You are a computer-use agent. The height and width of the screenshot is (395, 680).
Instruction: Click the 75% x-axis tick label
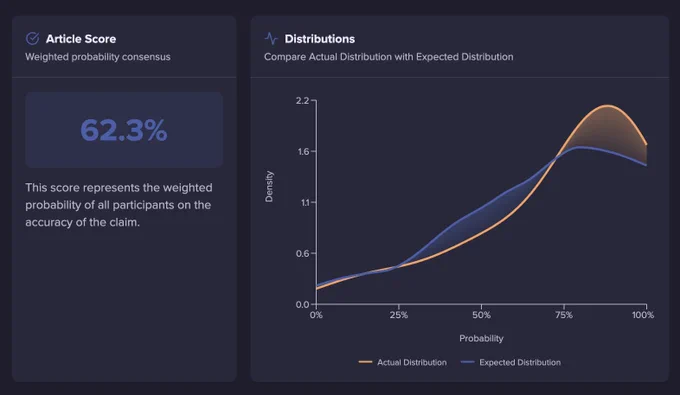[x=564, y=315]
